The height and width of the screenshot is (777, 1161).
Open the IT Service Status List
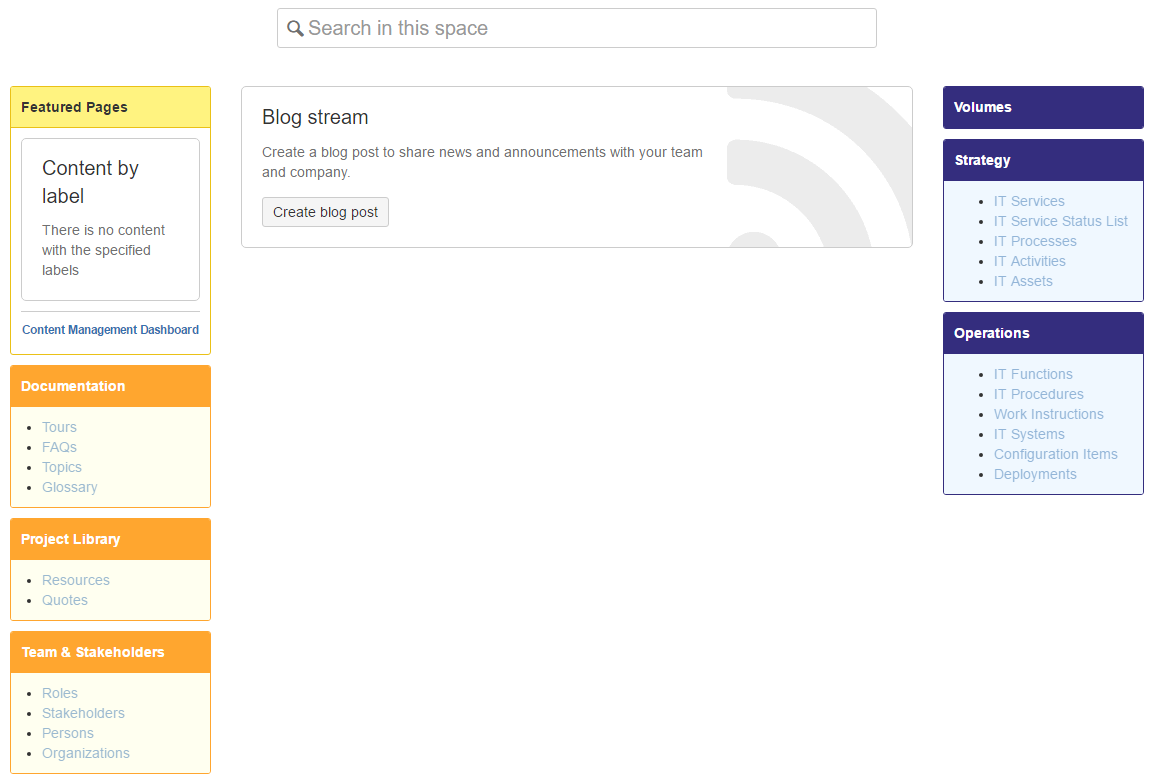1060,221
